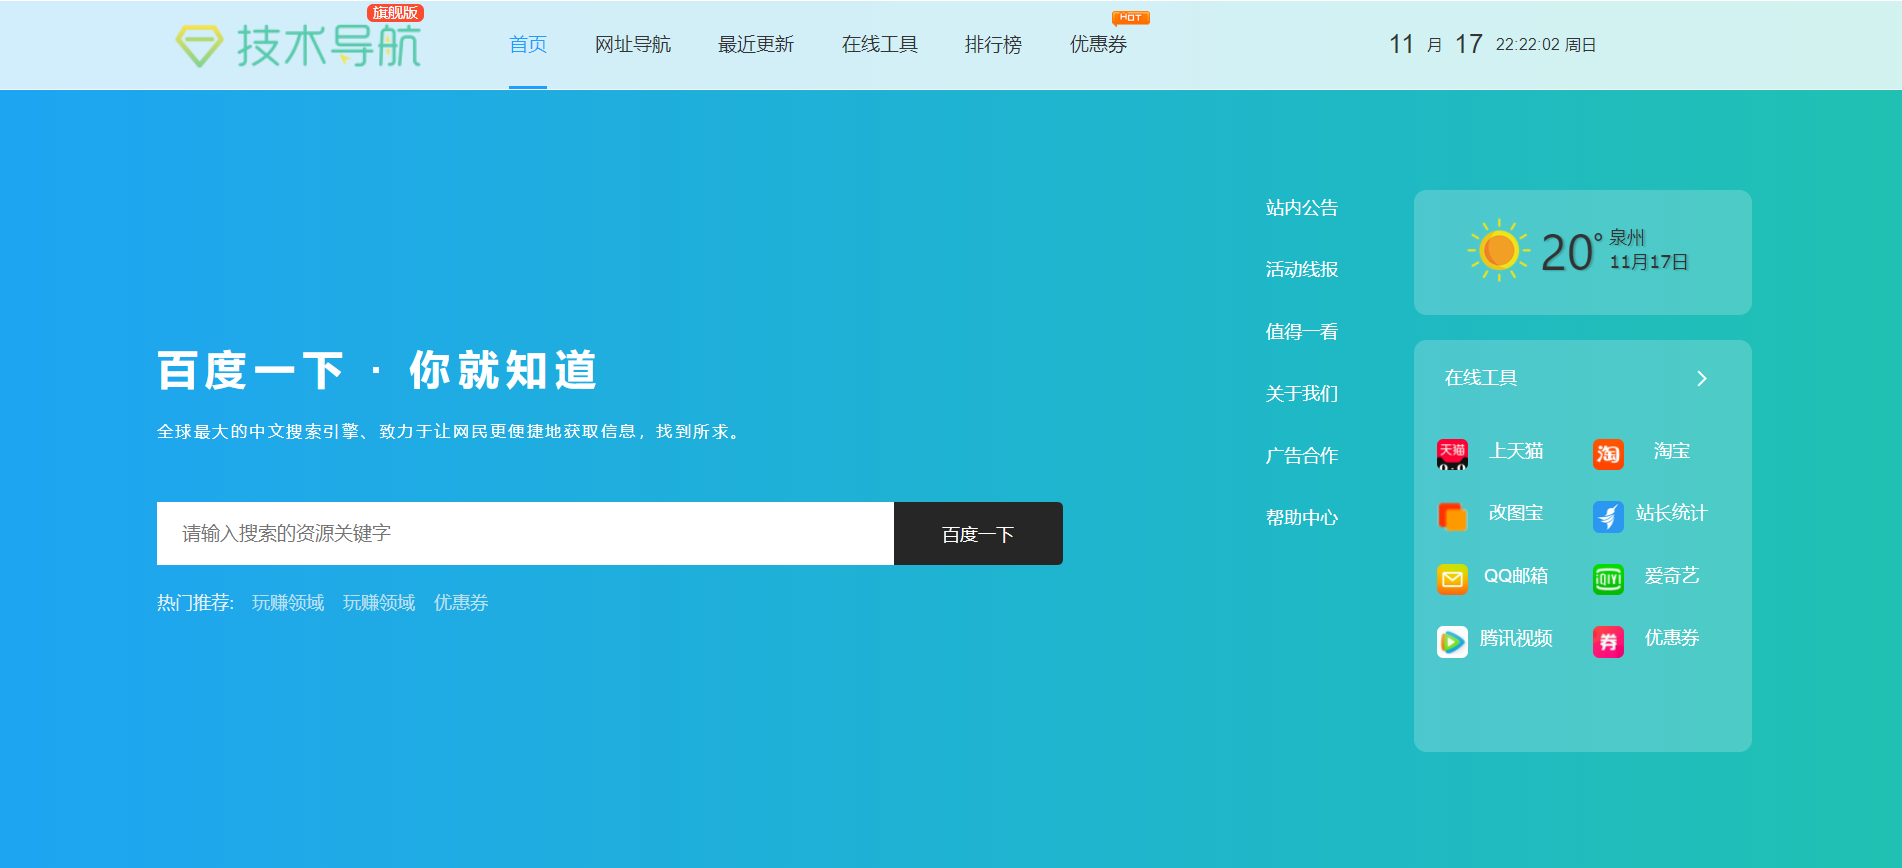Click the 热门推荐: label
1902x868 pixels.
[x=195, y=603]
